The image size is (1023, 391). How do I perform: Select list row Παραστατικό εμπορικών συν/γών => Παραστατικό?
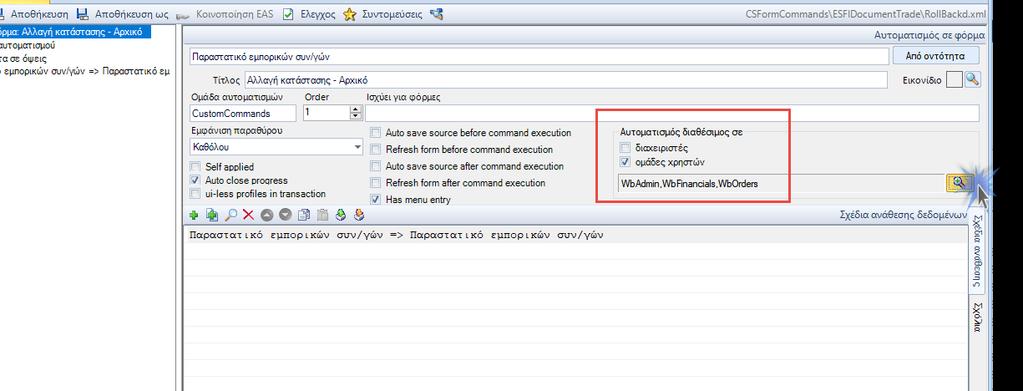tap(574, 236)
